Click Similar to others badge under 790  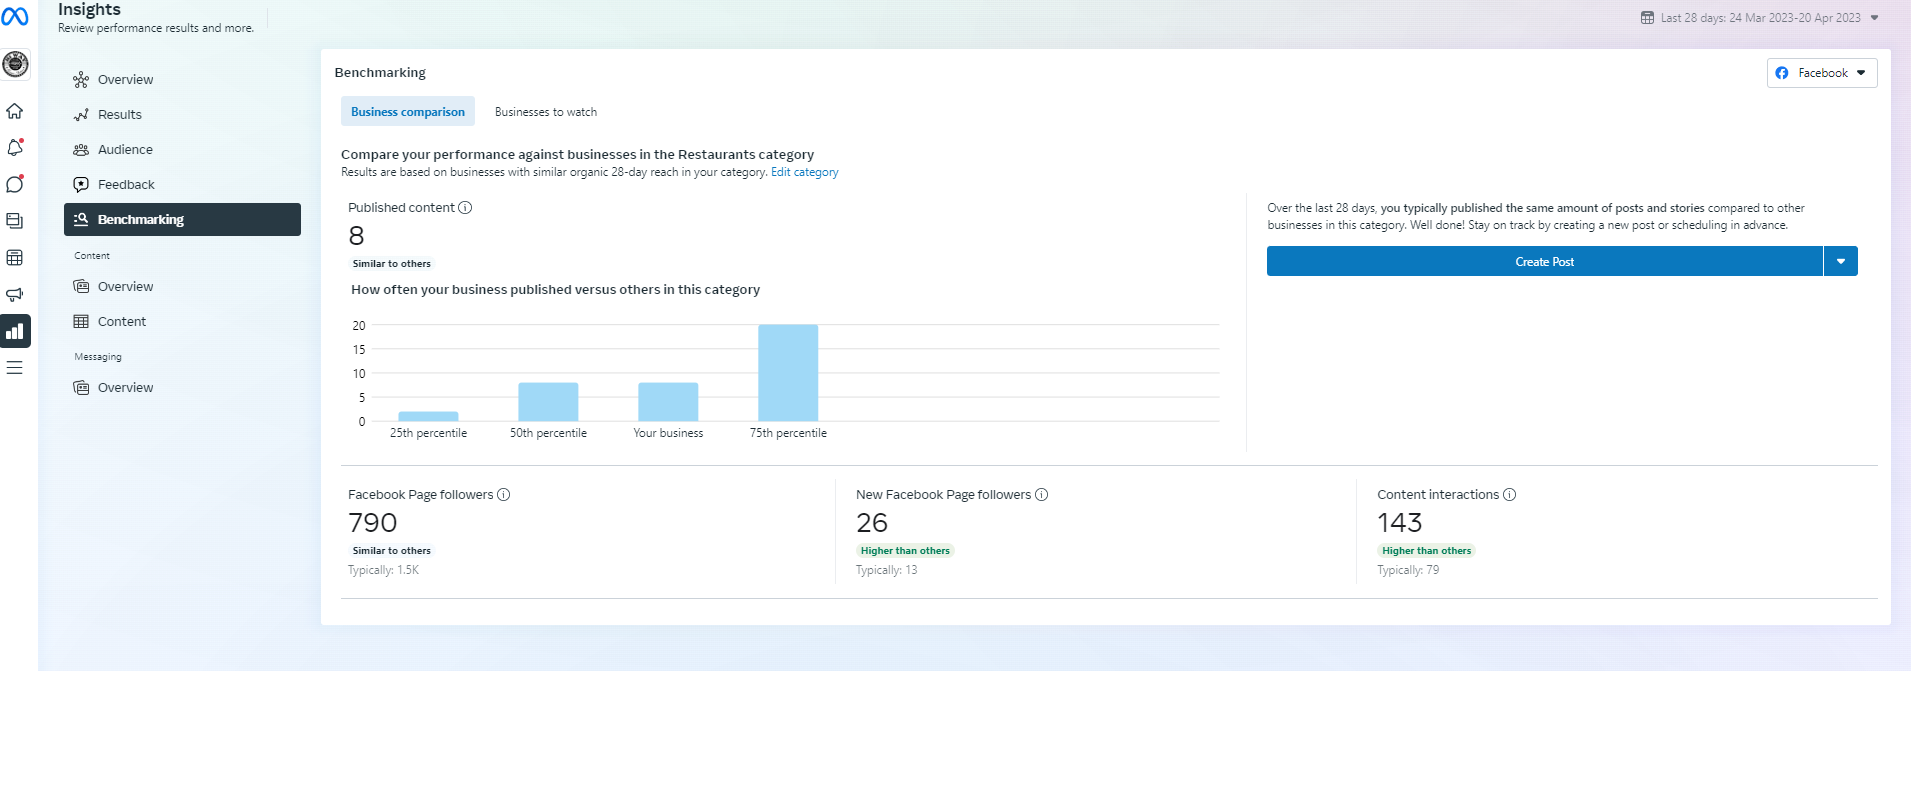(392, 551)
